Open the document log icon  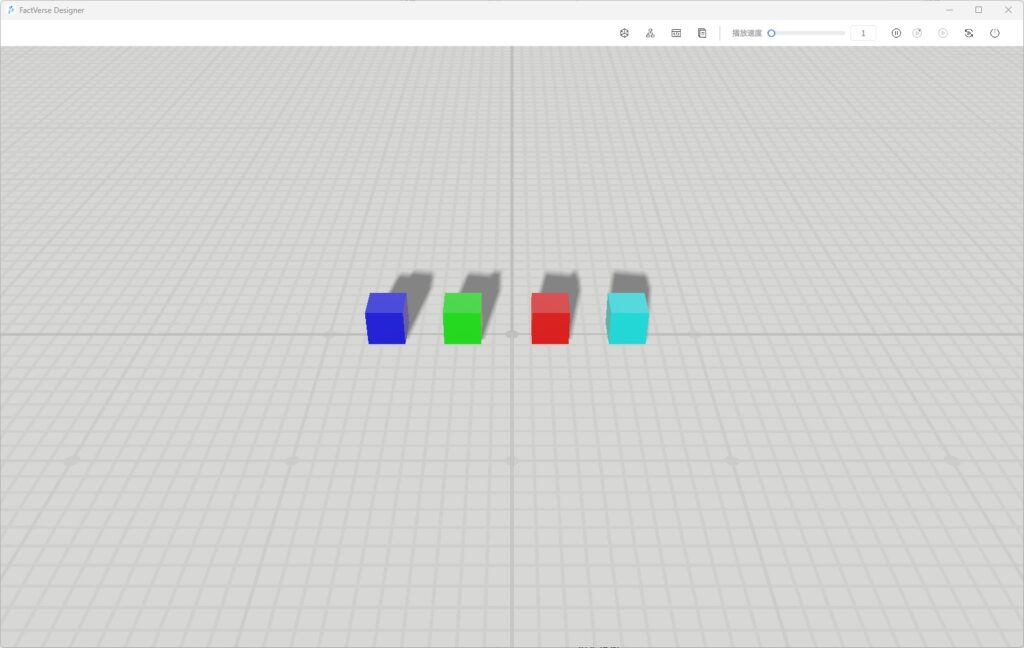[702, 33]
